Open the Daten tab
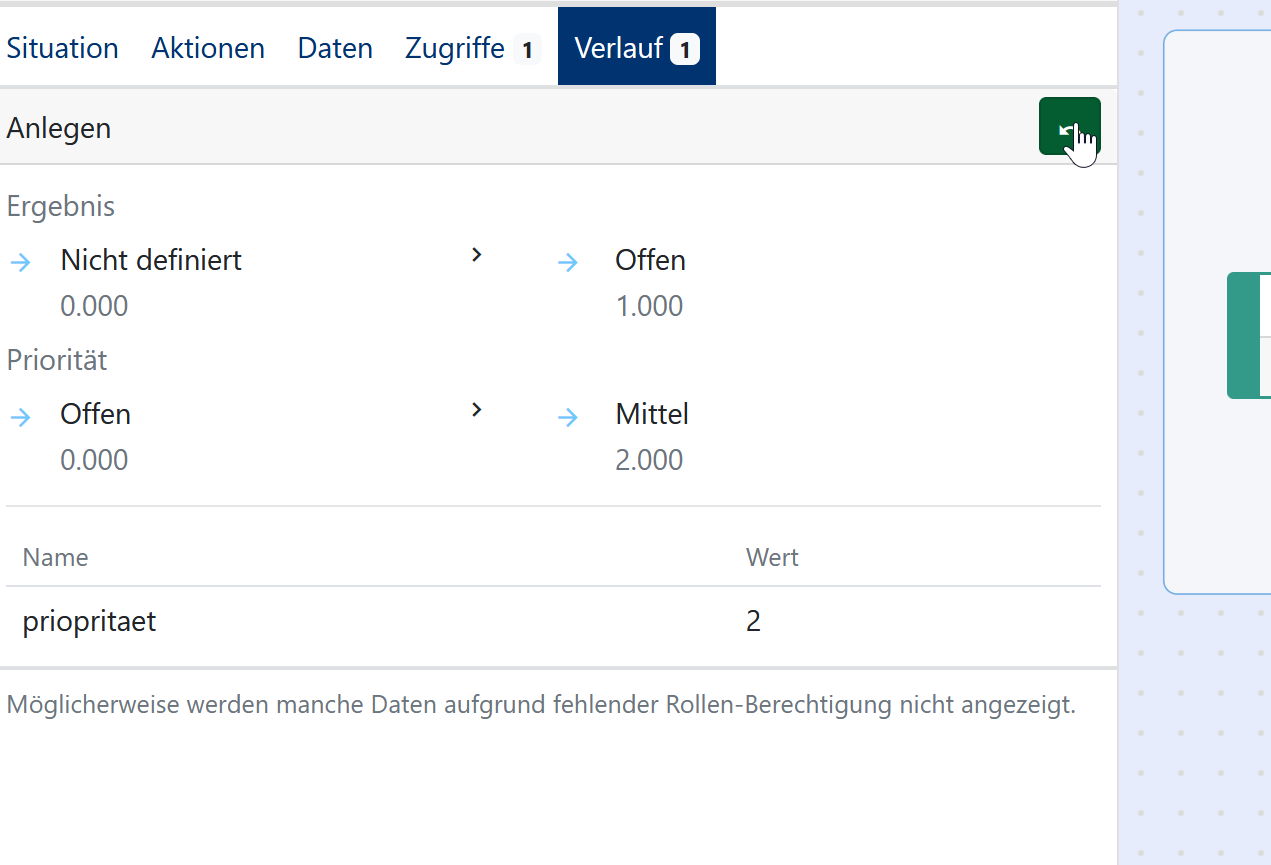This screenshot has height=865, width=1271. tap(335, 48)
